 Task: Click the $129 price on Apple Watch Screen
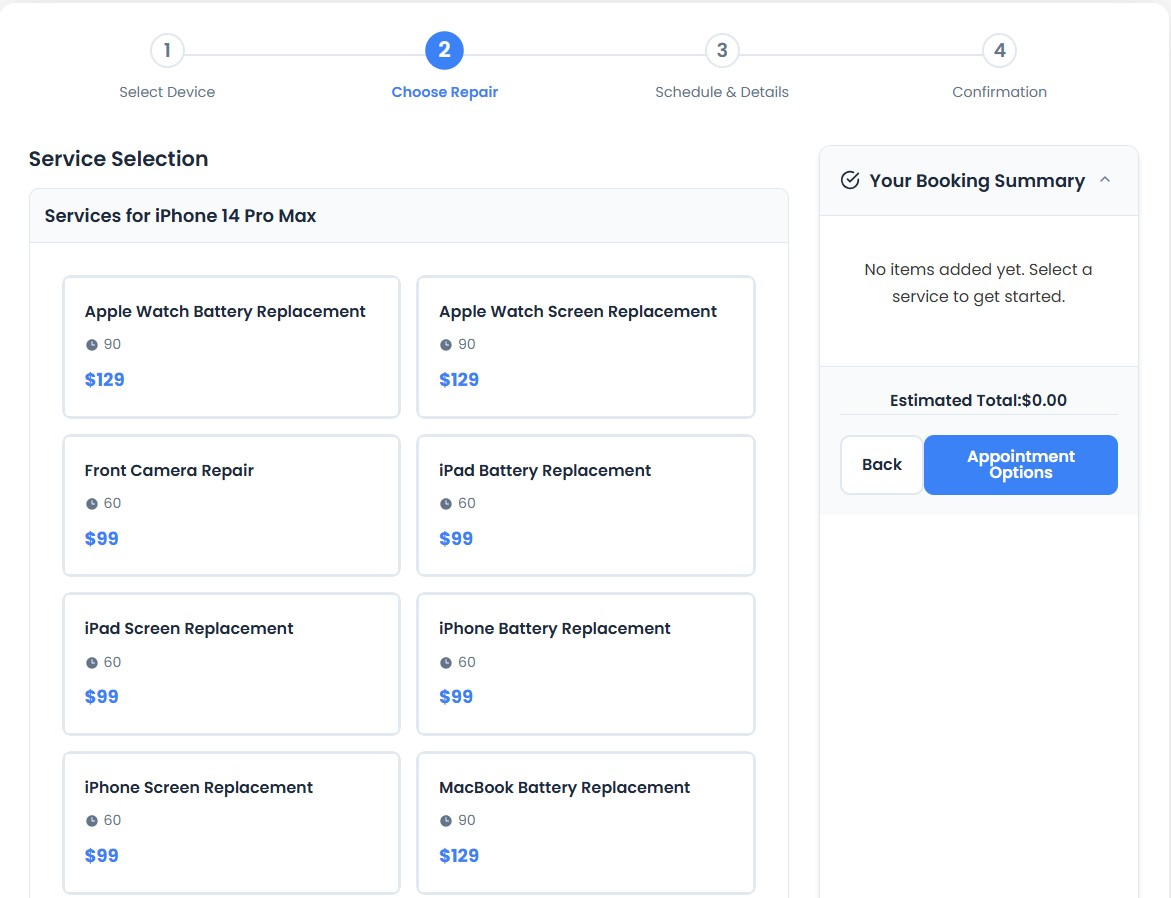coord(459,380)
